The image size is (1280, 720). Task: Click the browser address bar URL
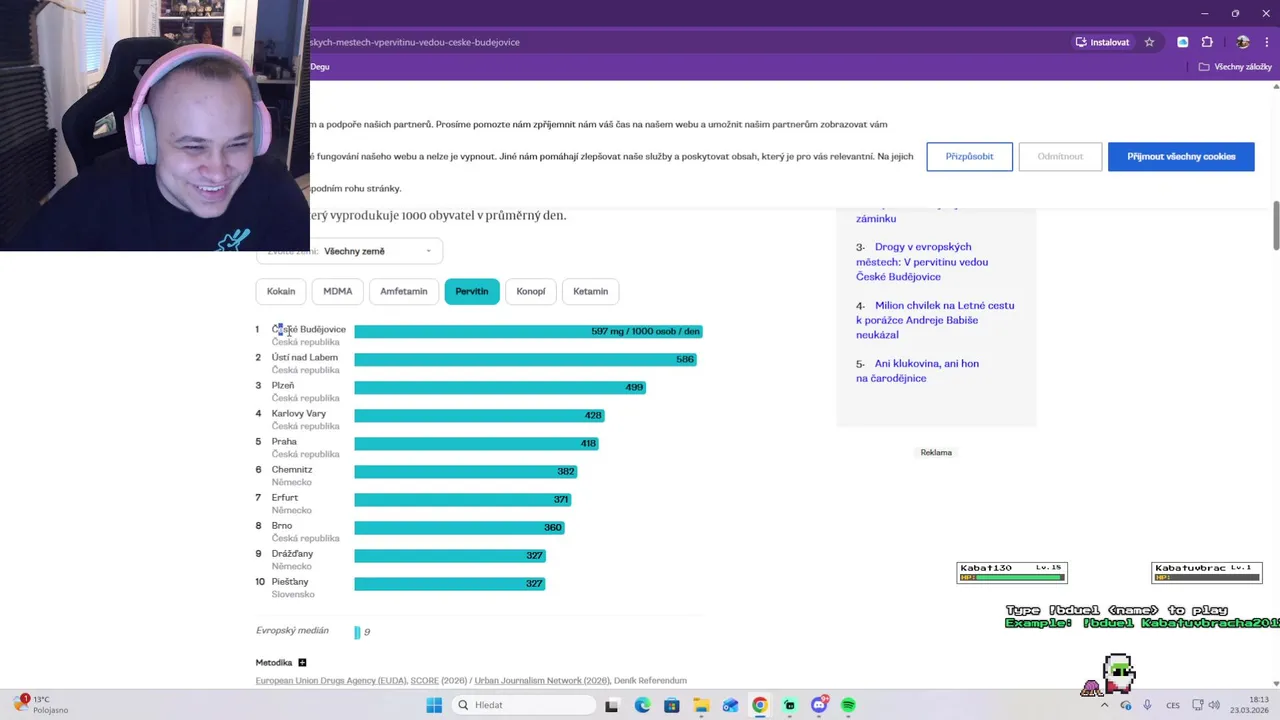click(x=415, y=42)
